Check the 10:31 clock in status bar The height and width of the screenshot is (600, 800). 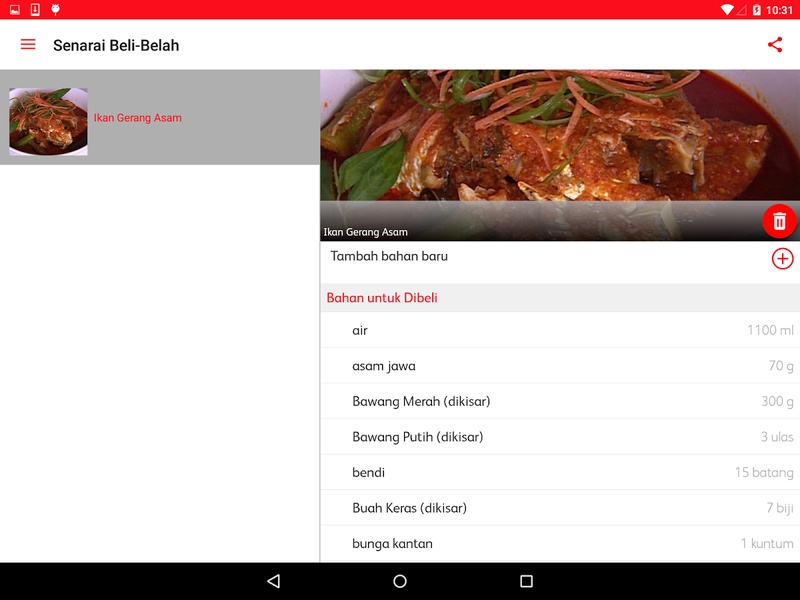[780, 10]
